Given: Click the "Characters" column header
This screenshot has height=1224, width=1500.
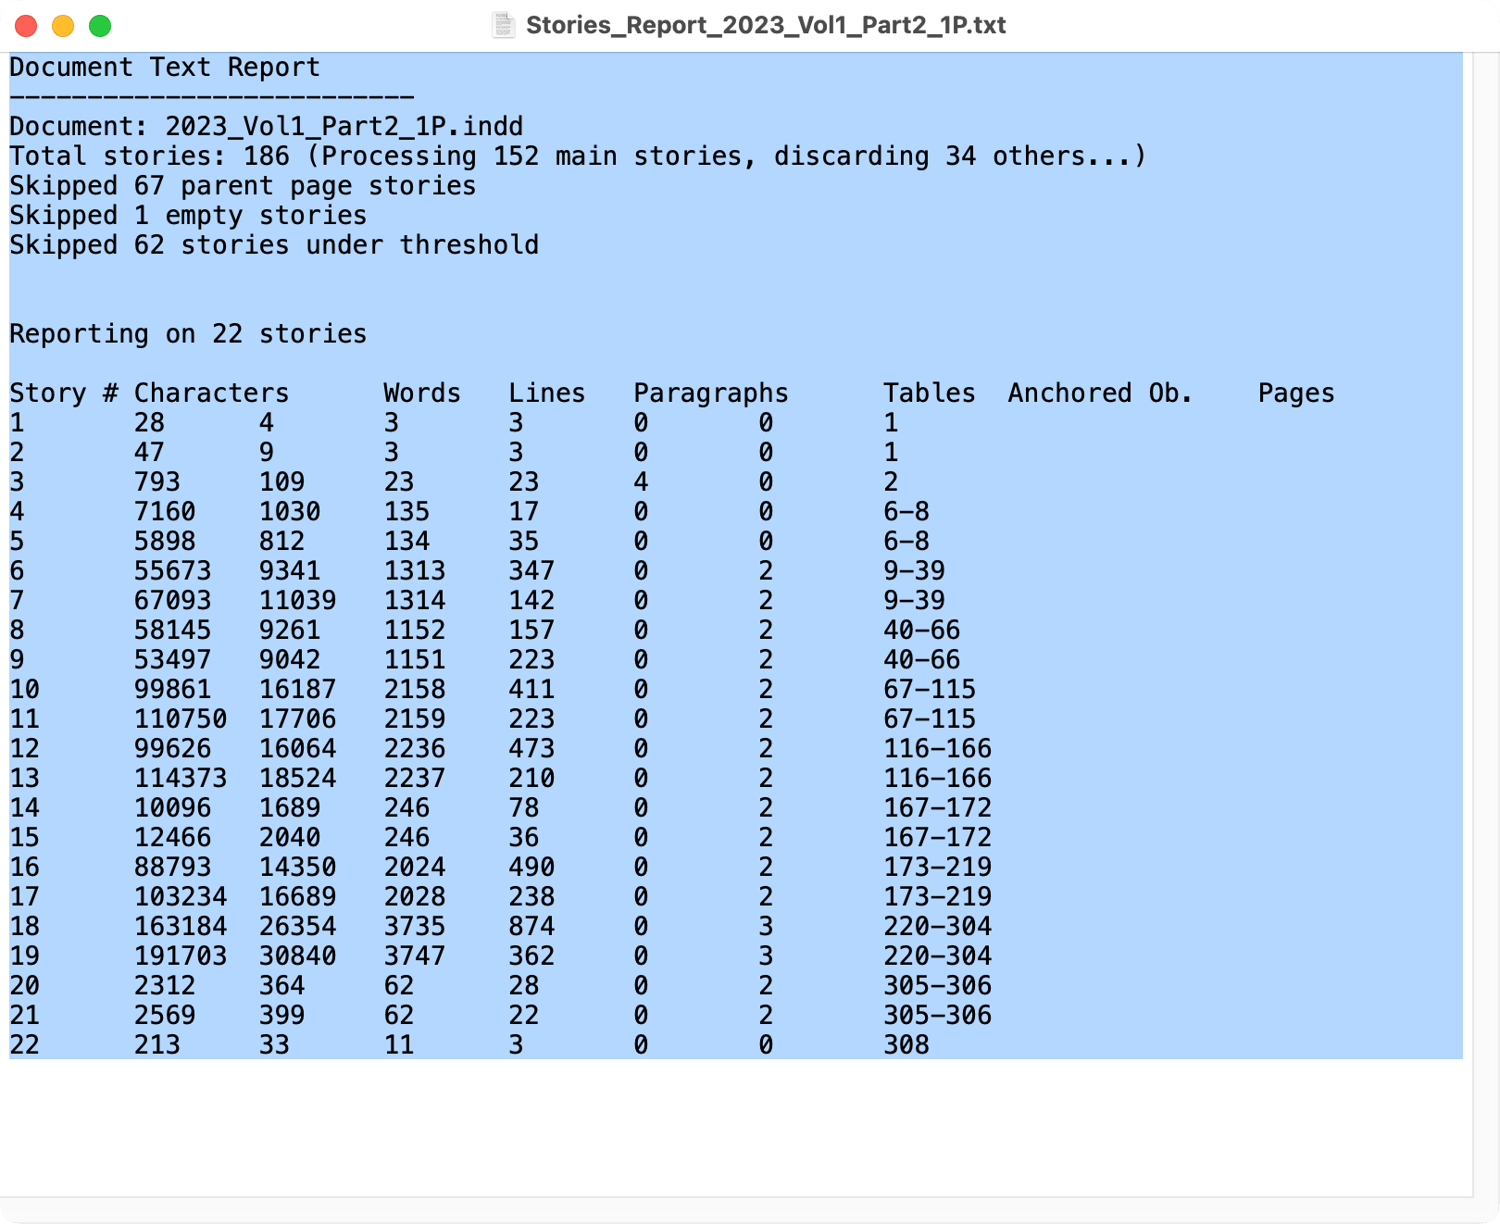Looking at the screenshot, I should 211,393.
